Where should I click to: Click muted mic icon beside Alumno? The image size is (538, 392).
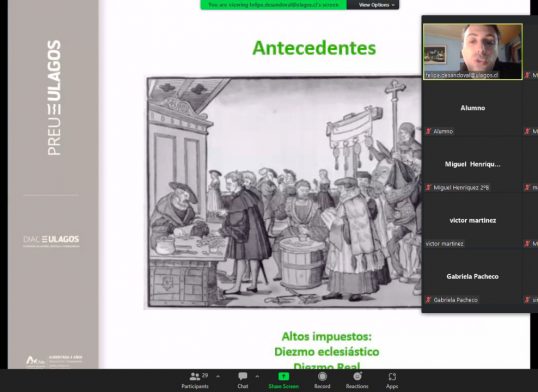click(x=428, y=131)
